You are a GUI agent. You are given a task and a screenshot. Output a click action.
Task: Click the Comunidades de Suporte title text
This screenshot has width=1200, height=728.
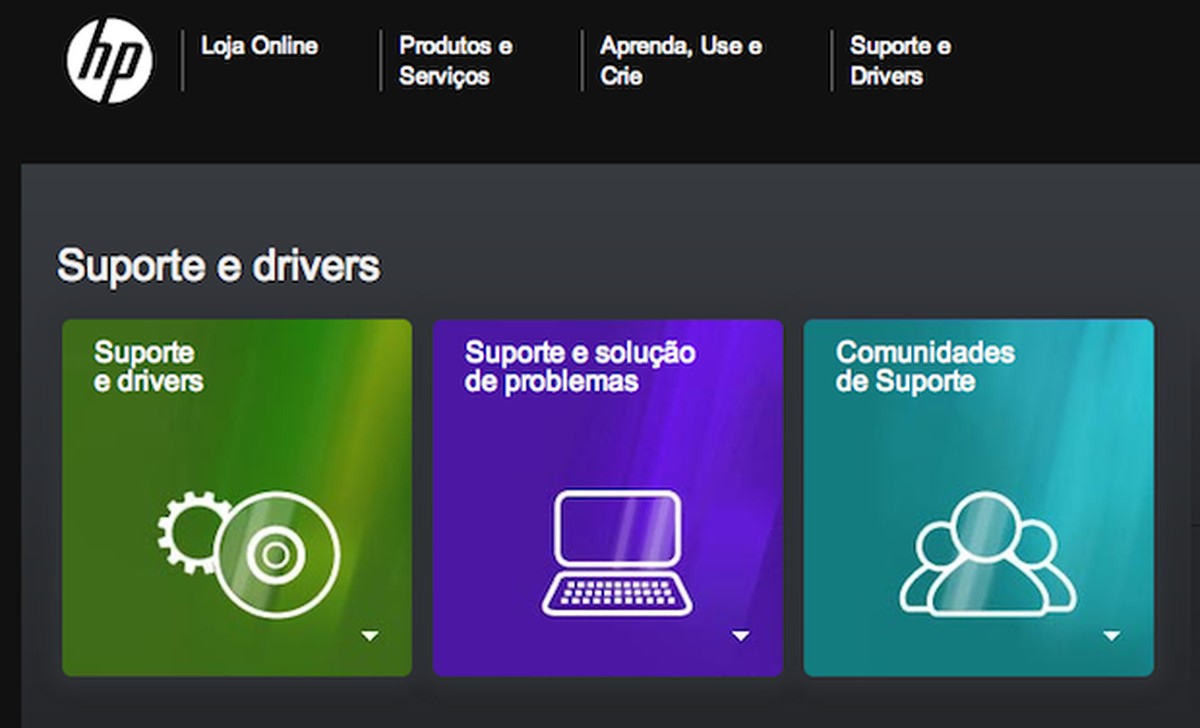point(924,366)
